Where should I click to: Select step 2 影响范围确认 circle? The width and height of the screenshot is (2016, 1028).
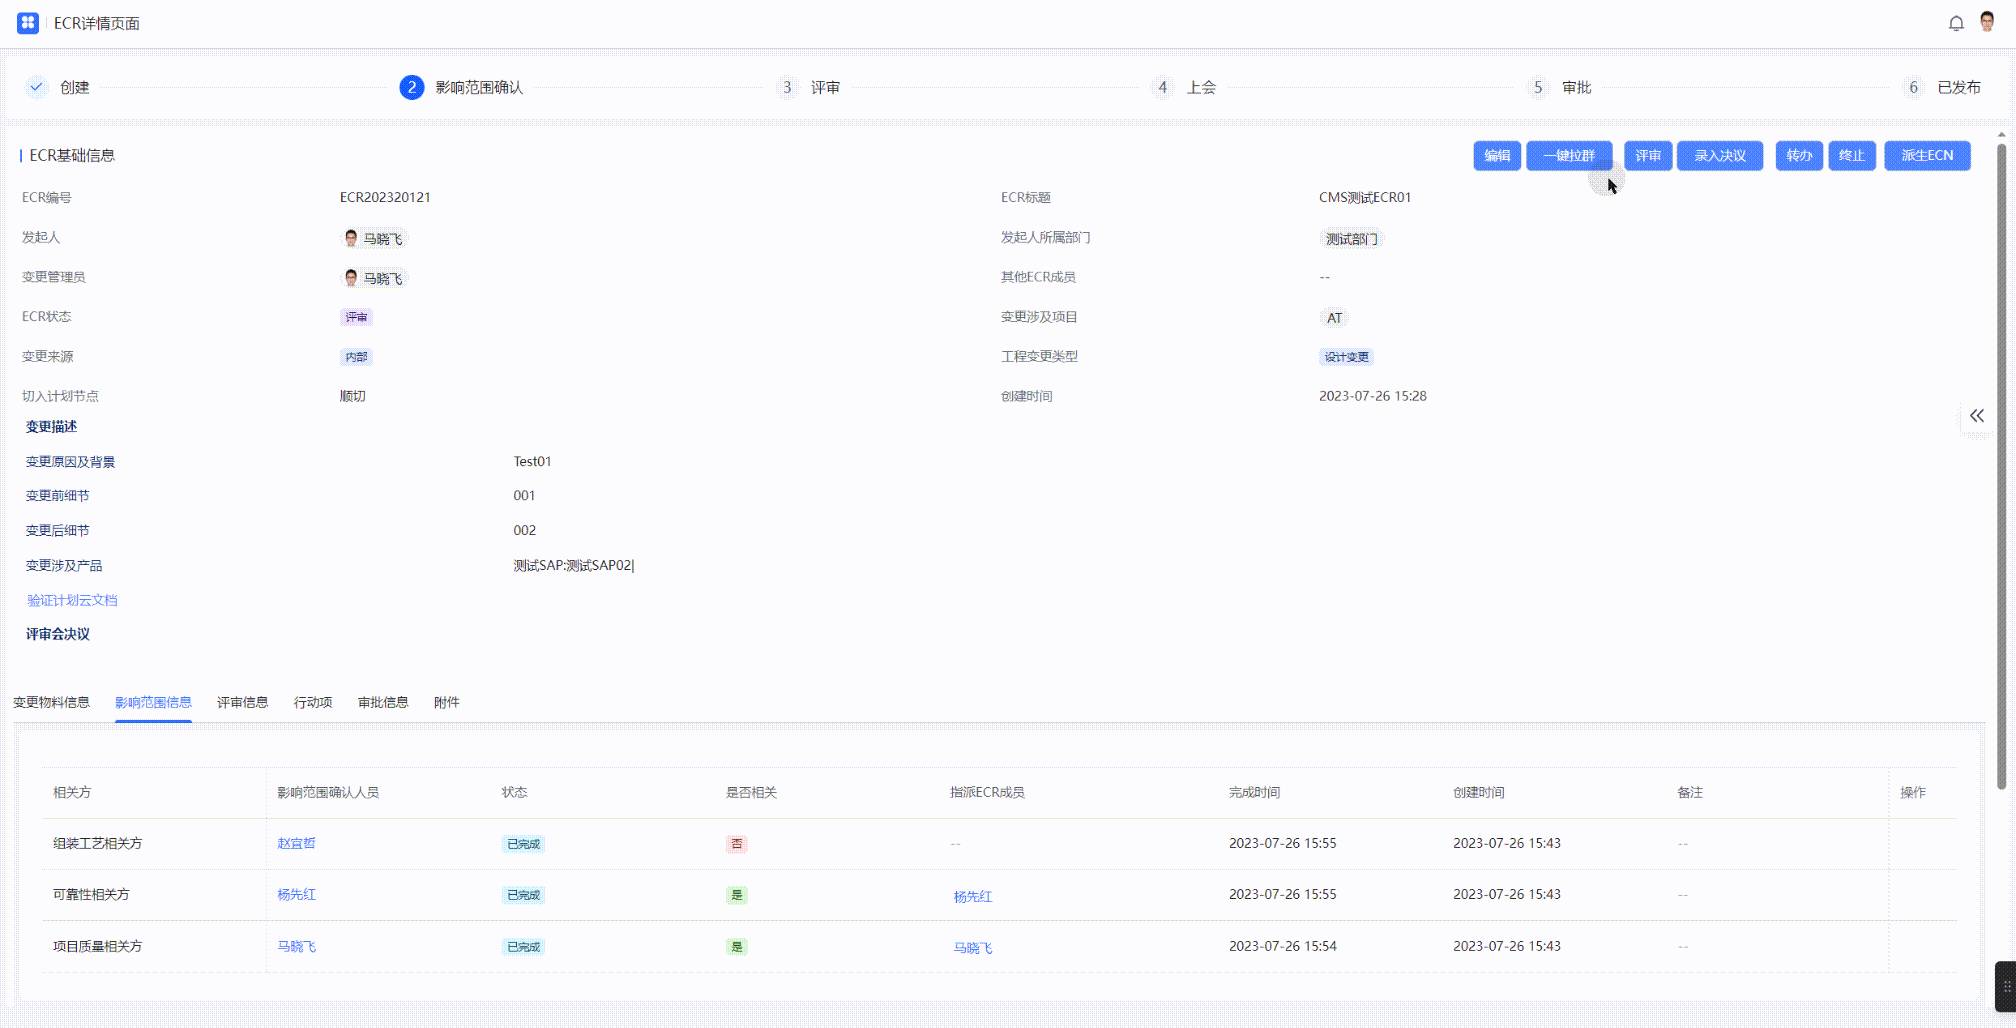[x=411, y=87]
